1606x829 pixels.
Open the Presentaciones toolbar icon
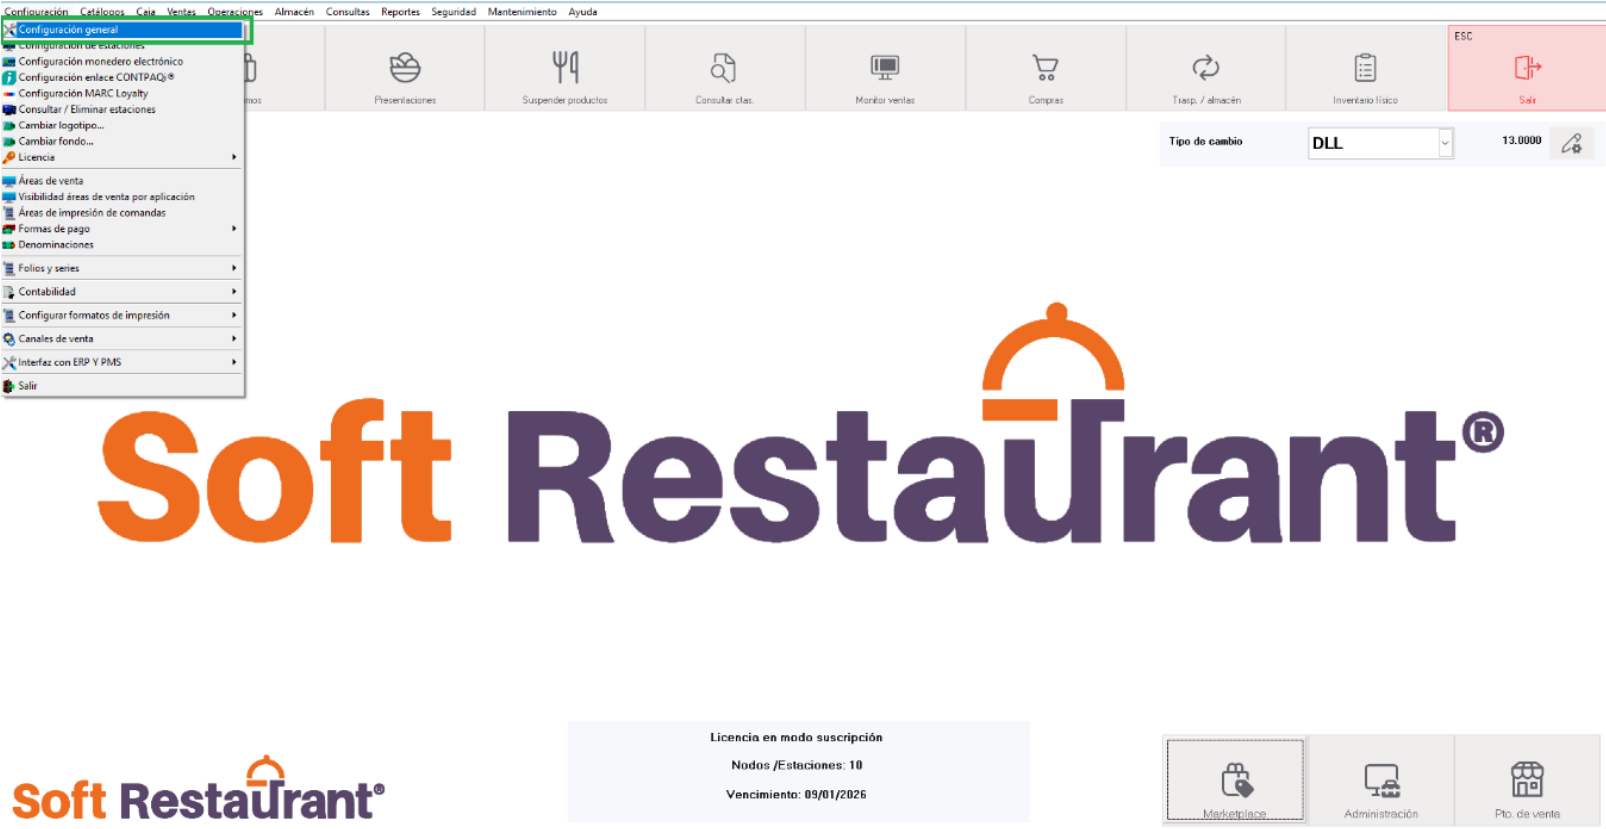click(405, 68)
